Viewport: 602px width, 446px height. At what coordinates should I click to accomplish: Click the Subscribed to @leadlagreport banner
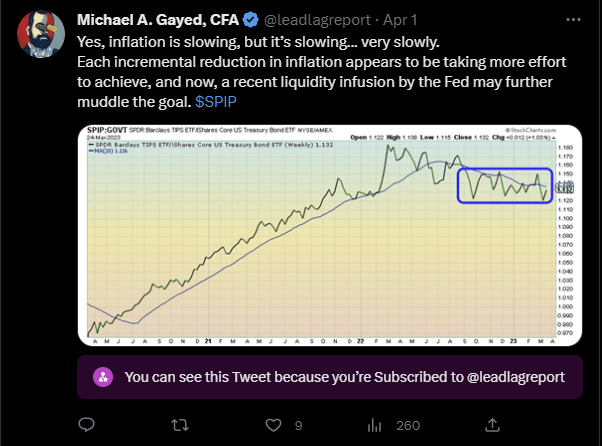(330, 377)
